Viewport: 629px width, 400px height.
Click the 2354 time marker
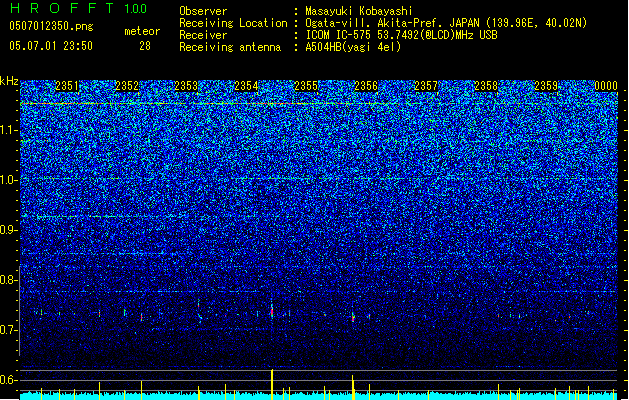[x=246, y=86]
